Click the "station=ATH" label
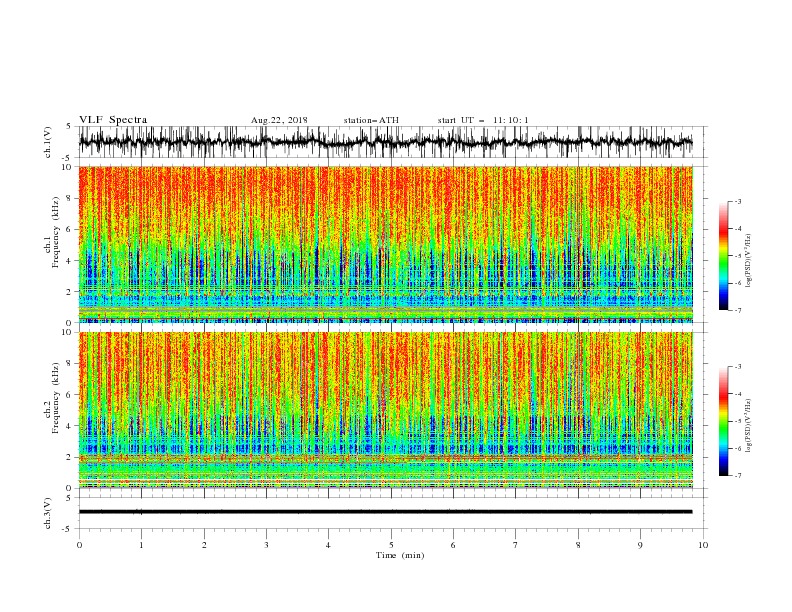The image size is (792, 612). (x=371, y=120)
